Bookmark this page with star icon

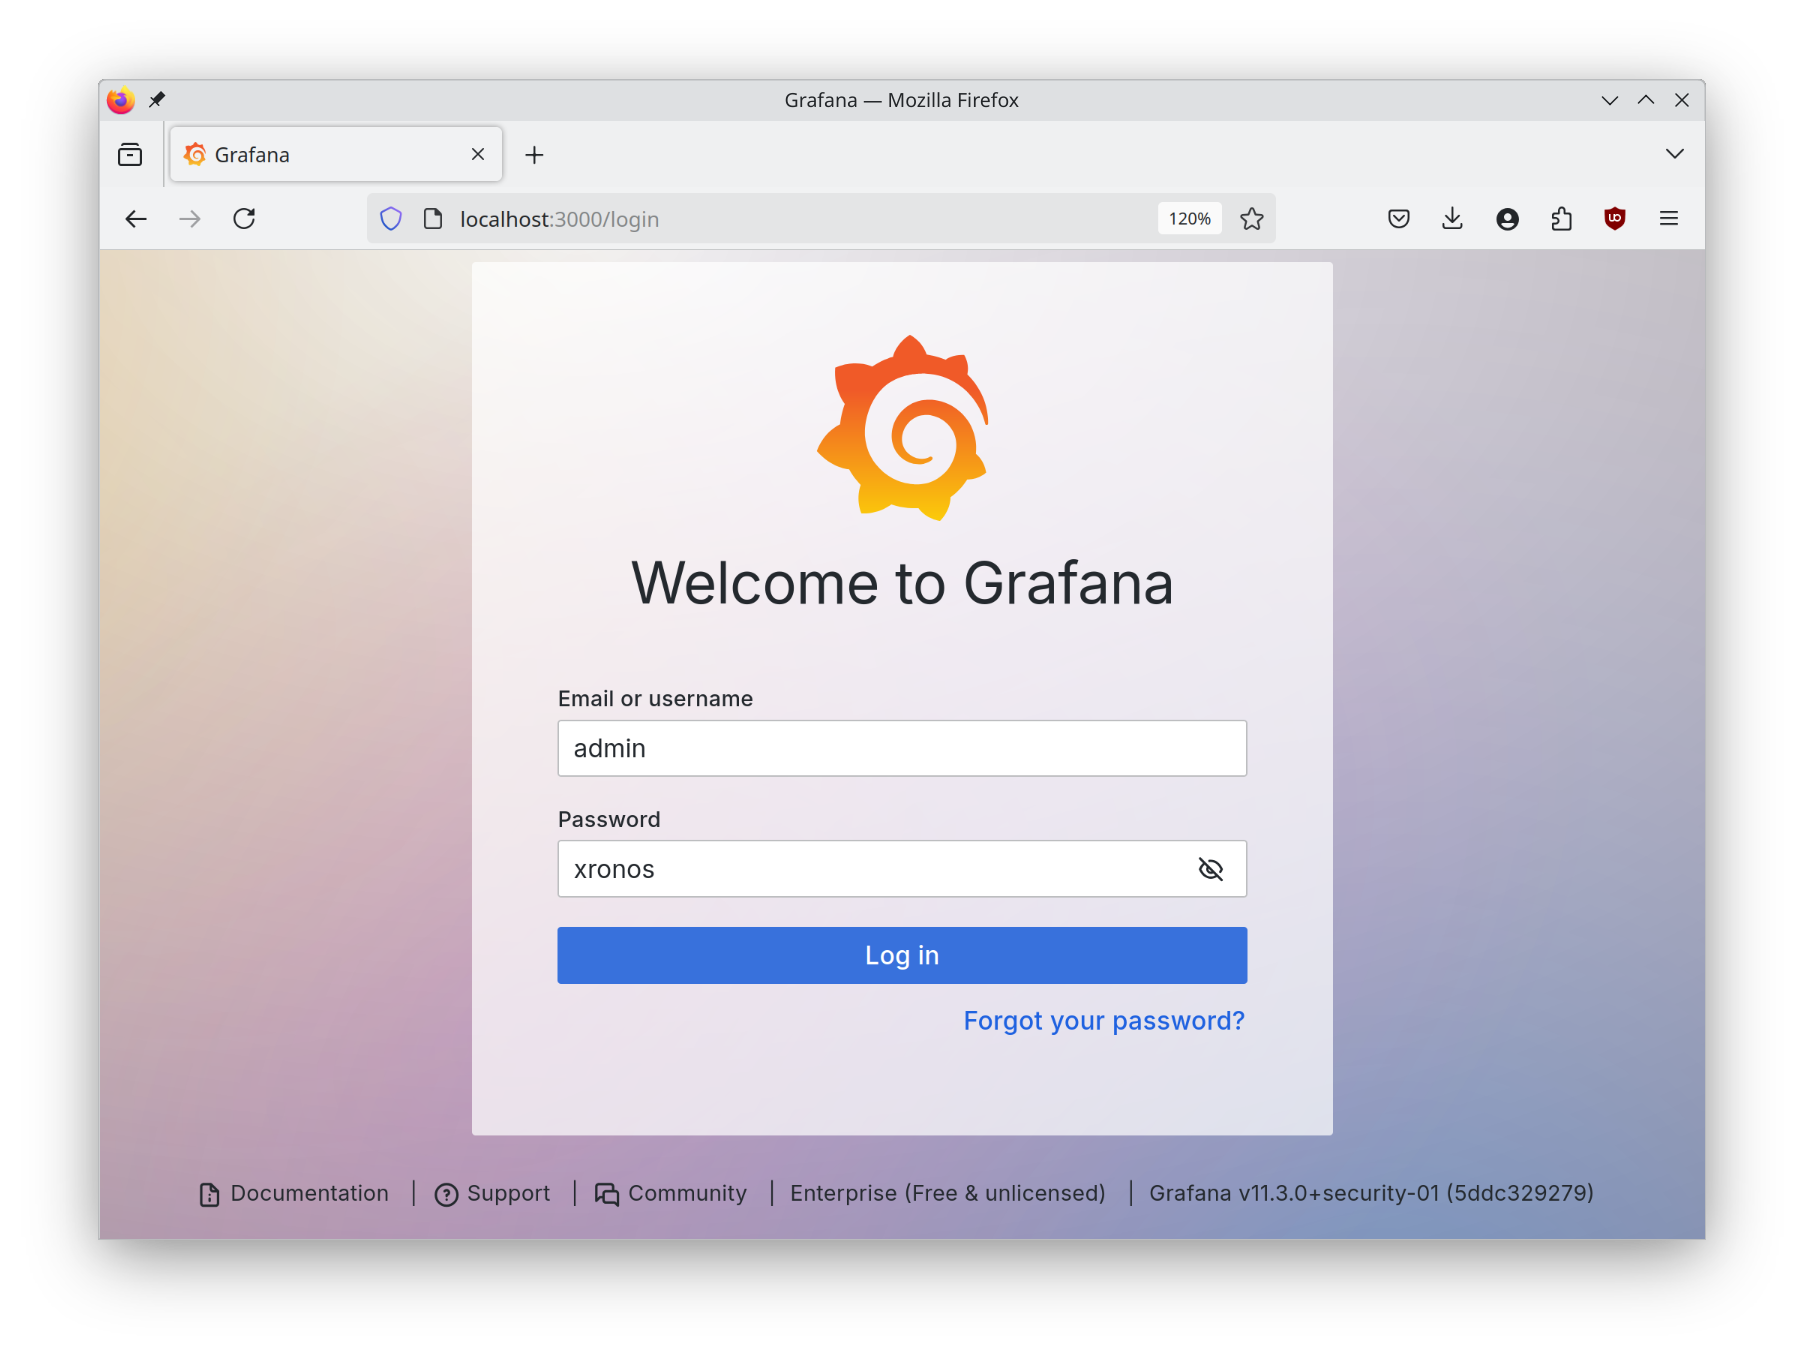point(1252,219)
